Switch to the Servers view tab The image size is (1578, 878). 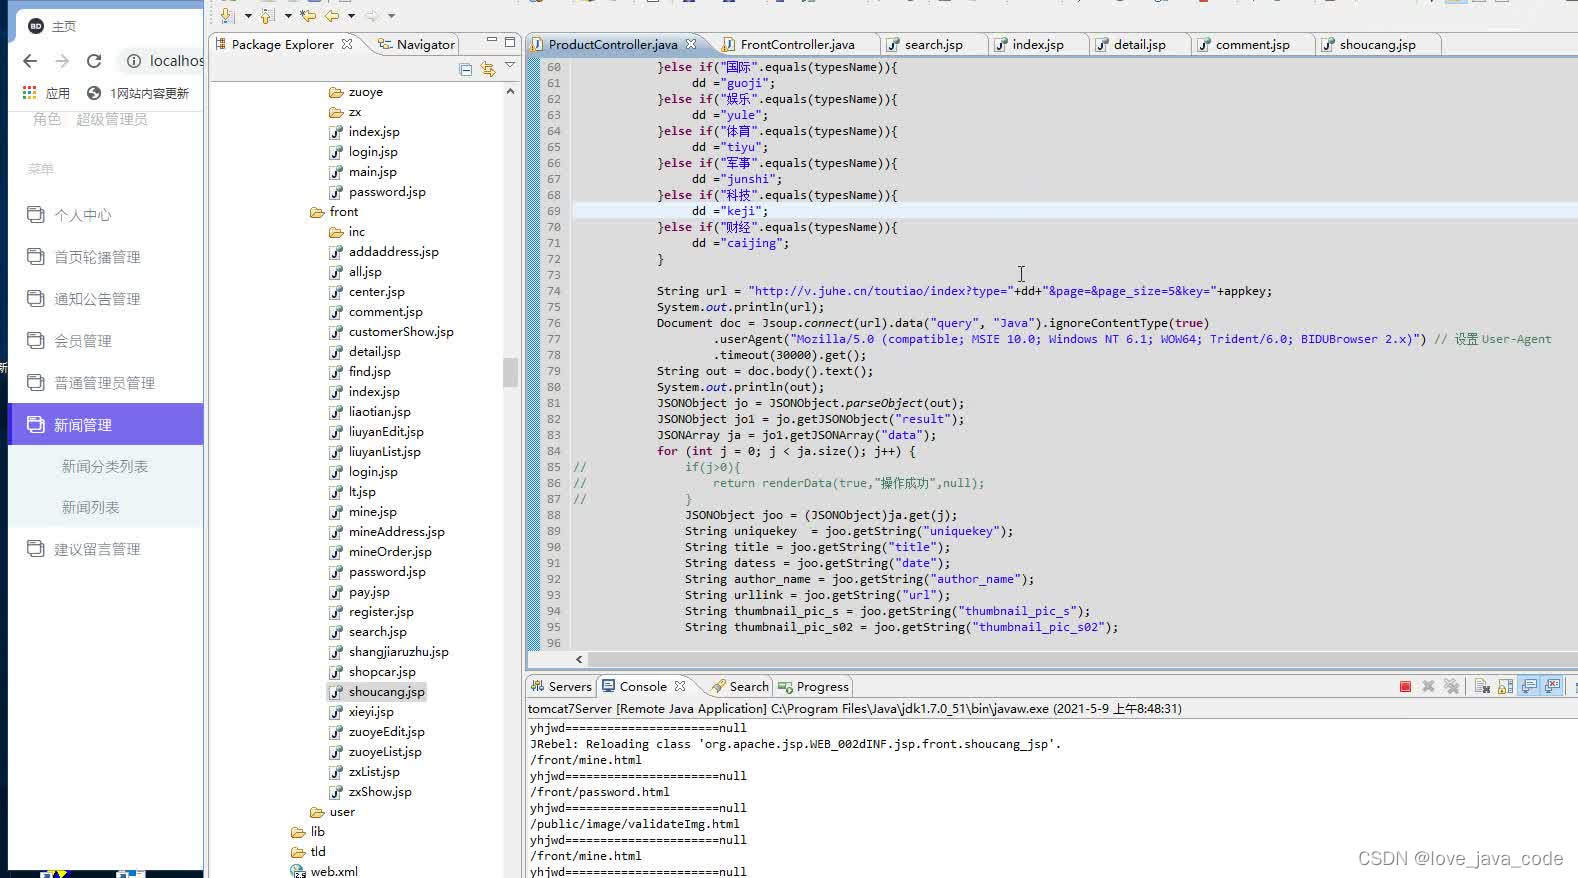click(x=562, y=686)
